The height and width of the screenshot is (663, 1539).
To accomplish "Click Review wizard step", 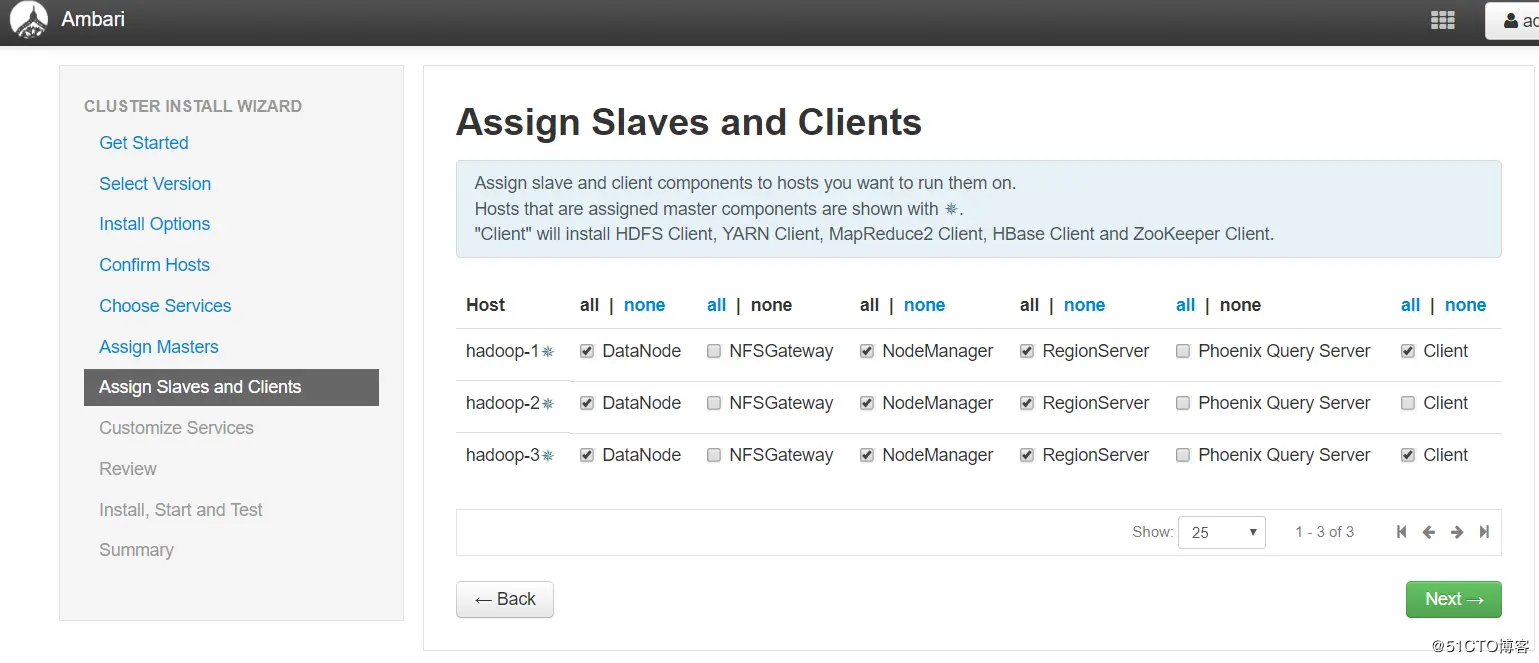I will coord(128,469).
